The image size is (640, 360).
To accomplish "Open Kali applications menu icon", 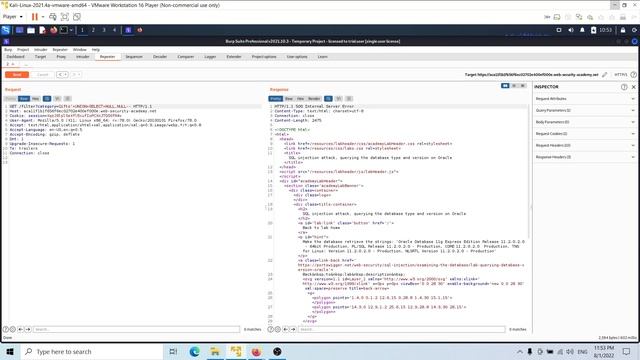I will pyautogui.click(x=6, y=30).
